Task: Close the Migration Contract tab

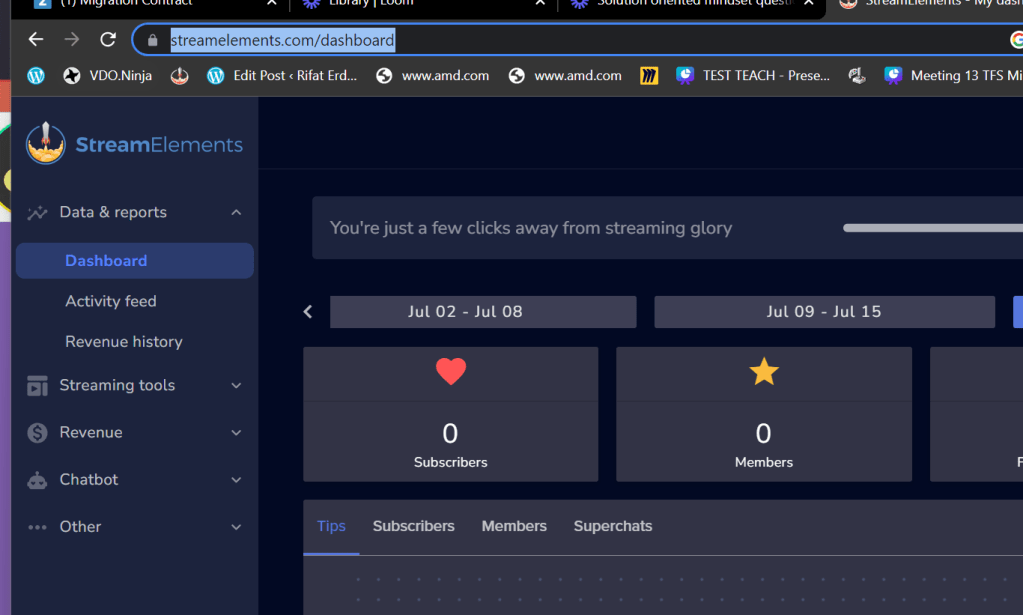Action: (x=272, y=3)
